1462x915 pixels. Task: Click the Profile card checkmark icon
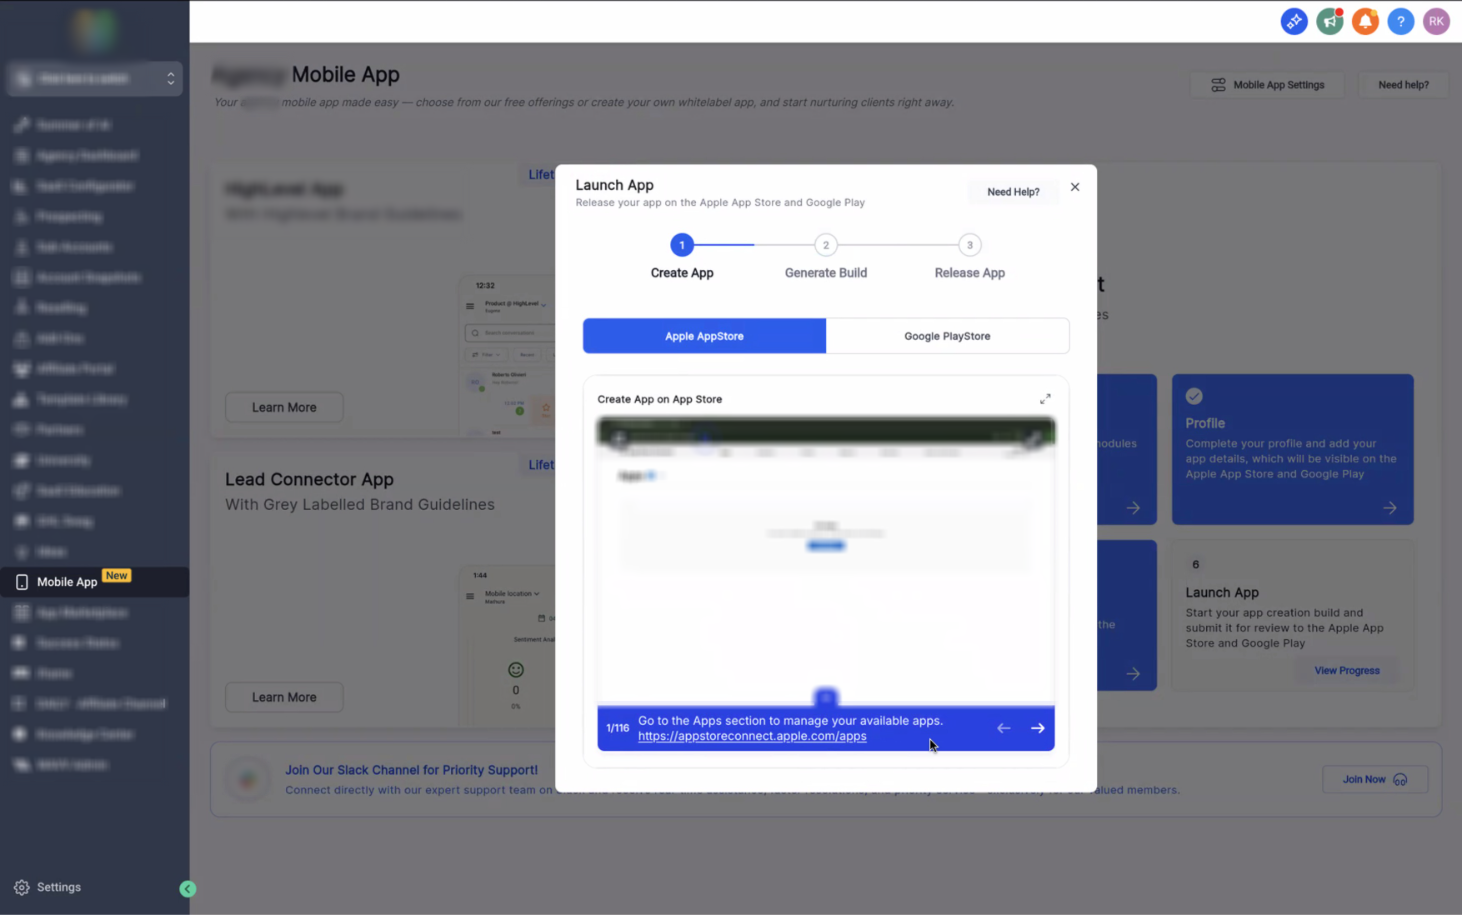pyautogui.click(x=1194, y=396)
